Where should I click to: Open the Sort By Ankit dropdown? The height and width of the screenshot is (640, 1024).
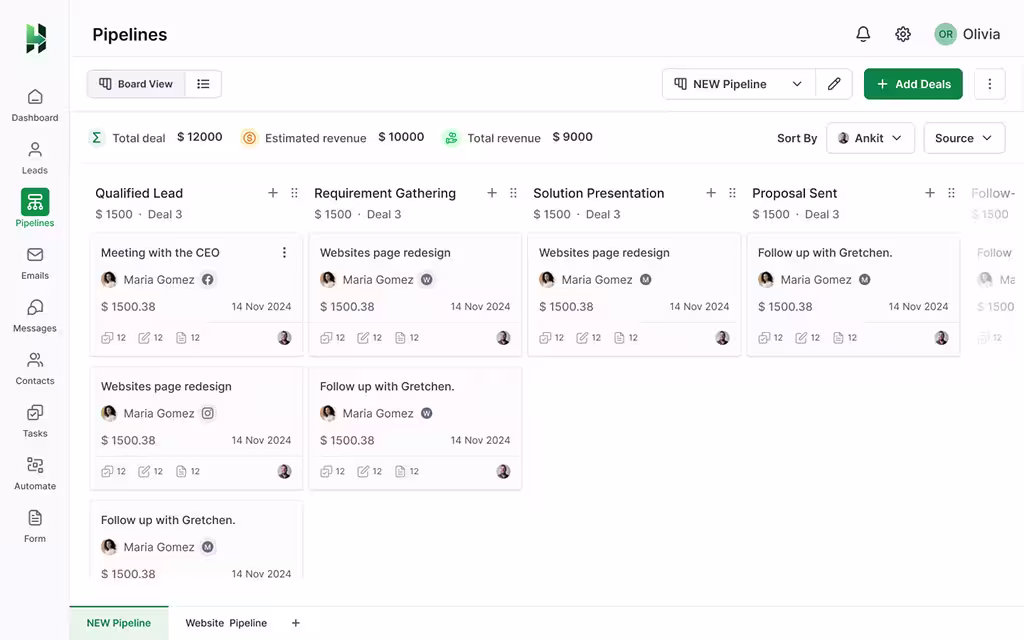[x=870, y=138]
